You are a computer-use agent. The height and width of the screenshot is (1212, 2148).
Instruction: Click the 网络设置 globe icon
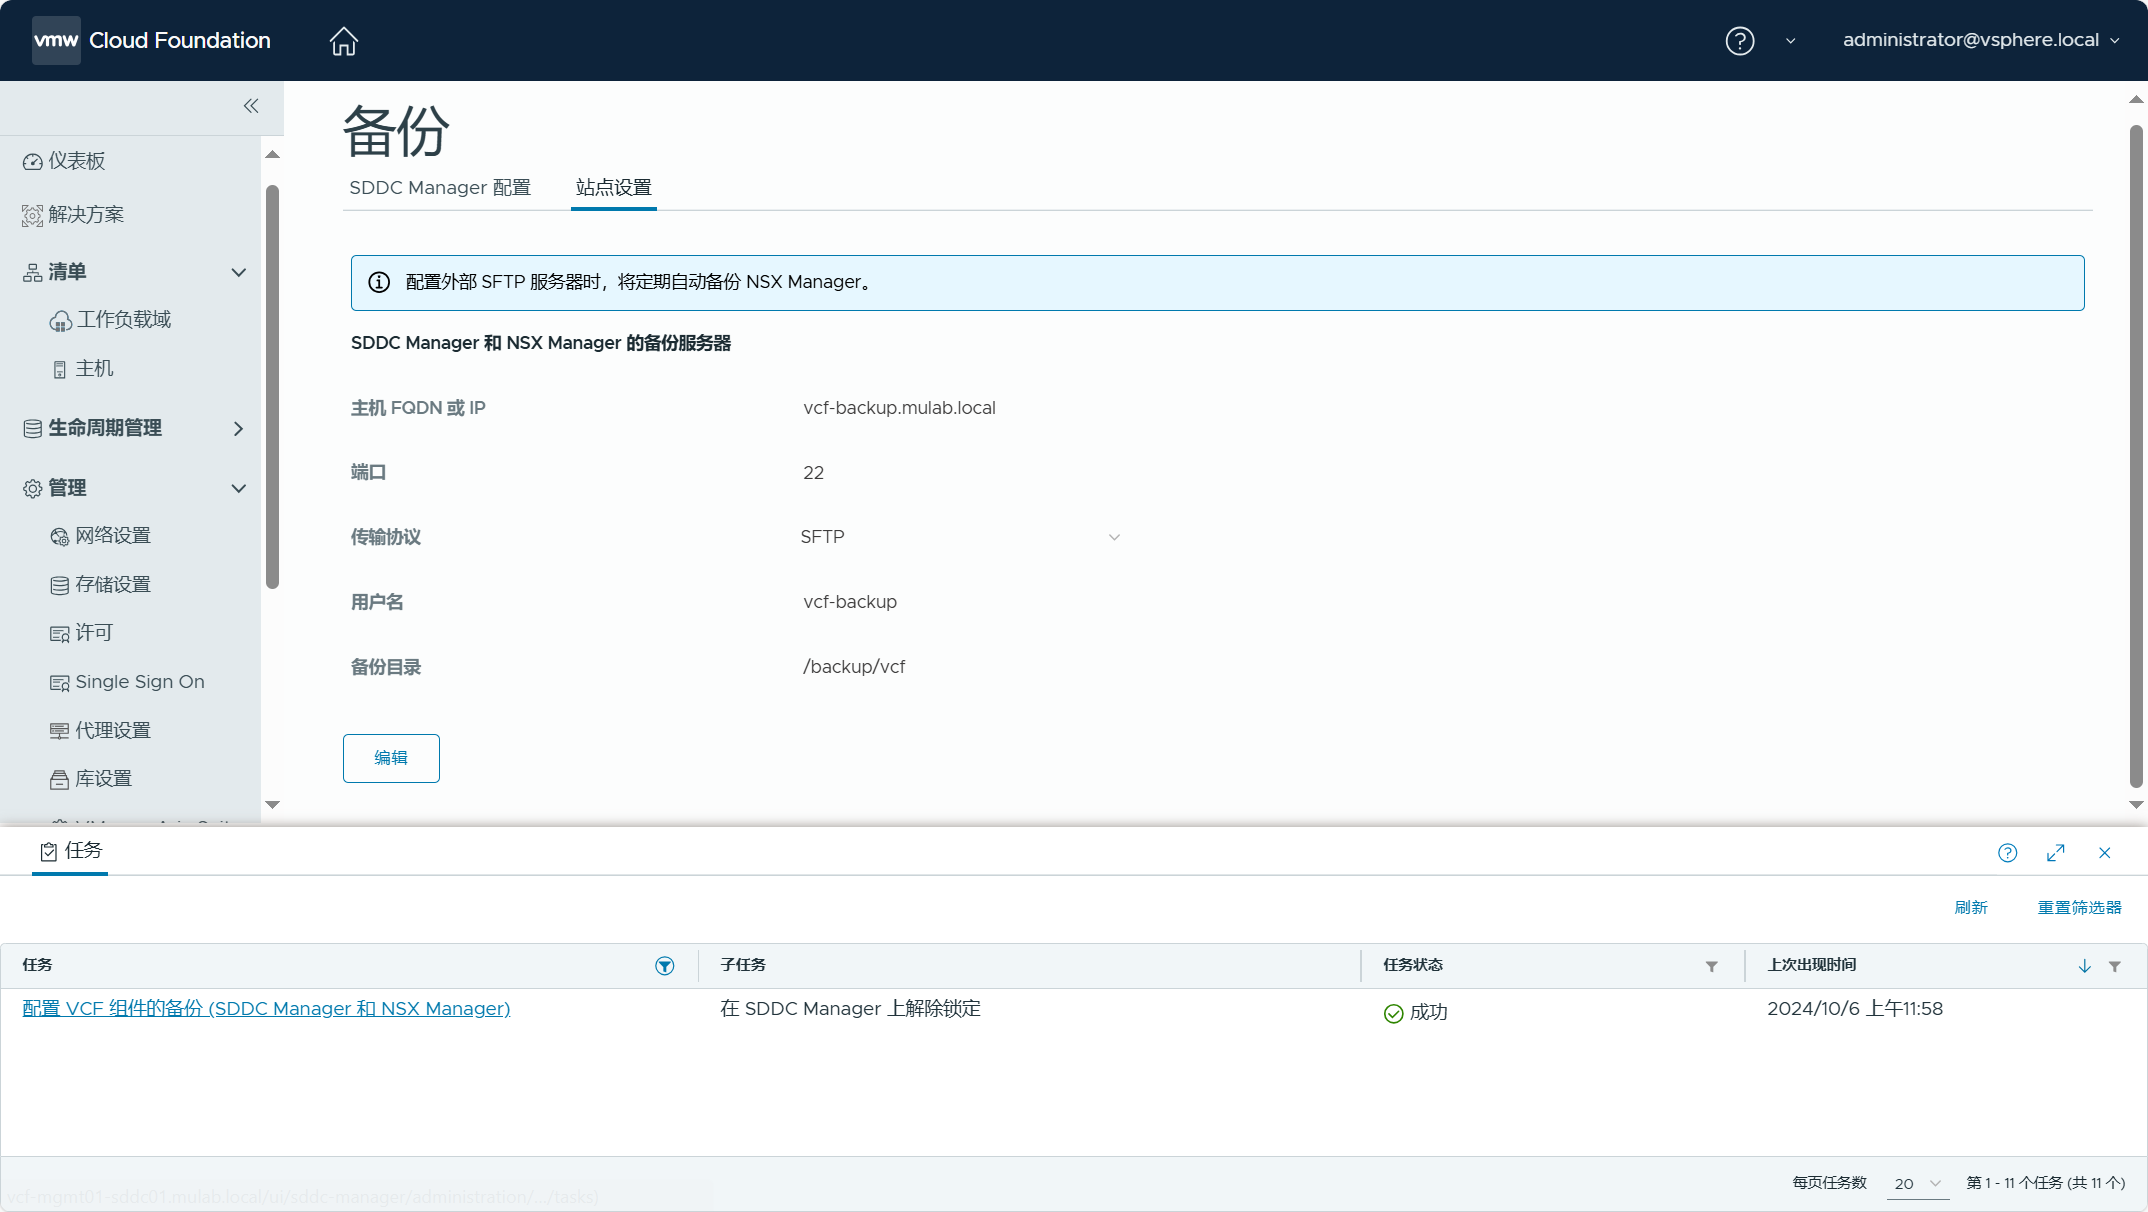tap(59, 537)
